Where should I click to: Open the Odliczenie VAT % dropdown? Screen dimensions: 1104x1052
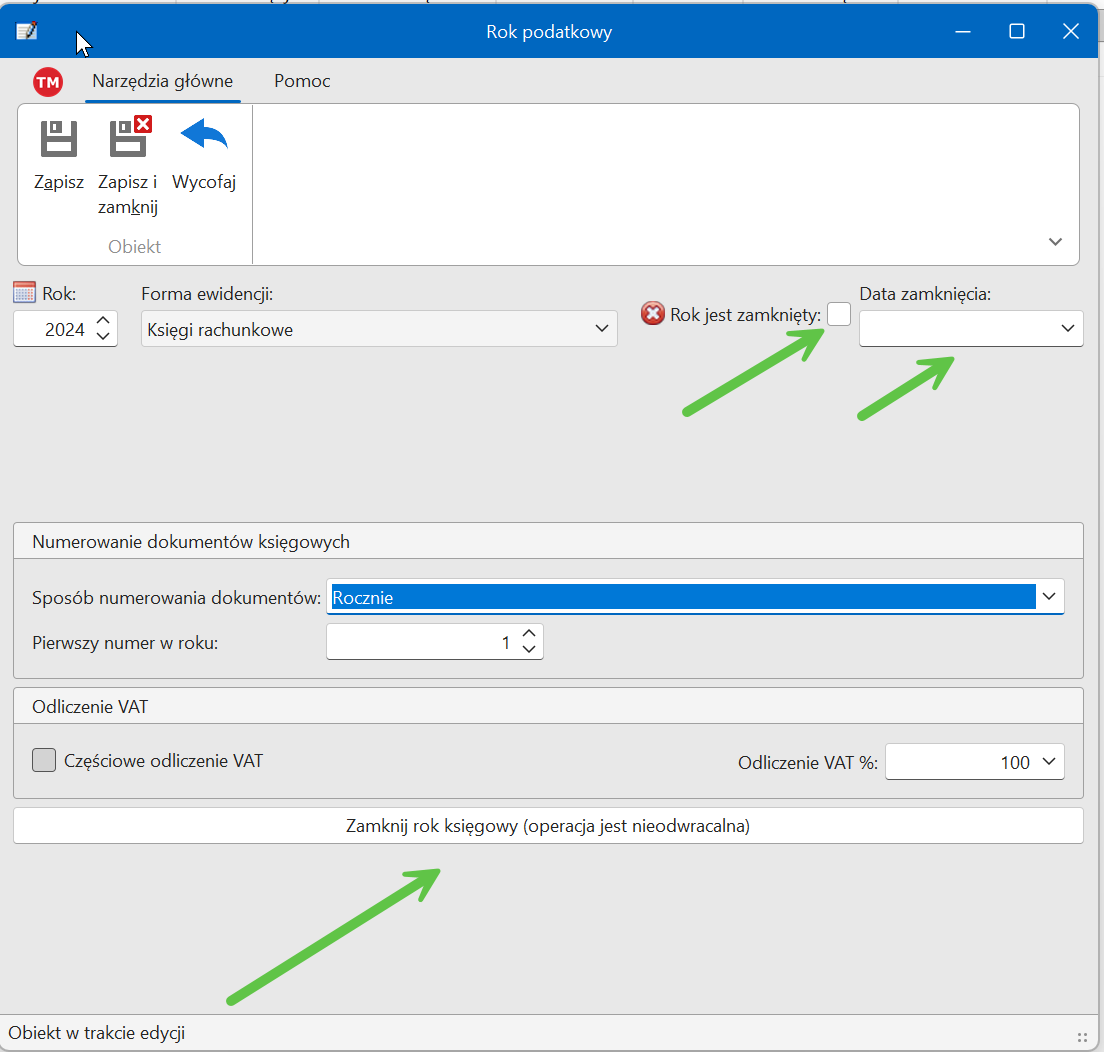pos(1049,762)
